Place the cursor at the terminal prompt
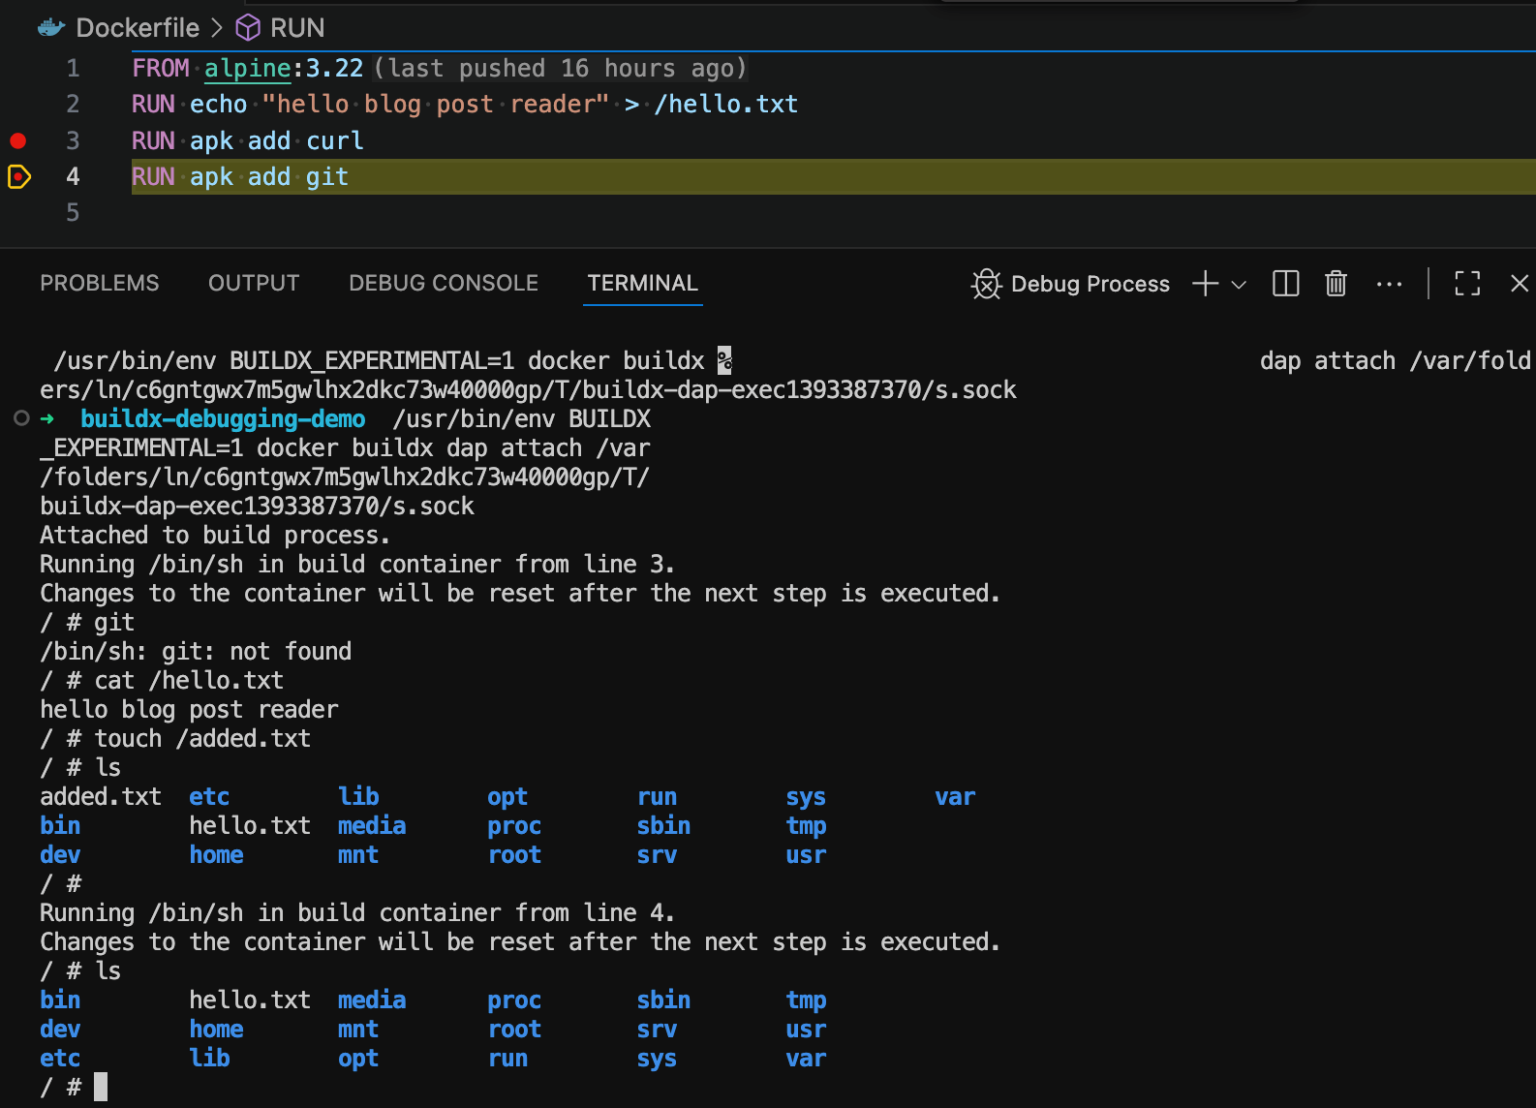 100,1087
